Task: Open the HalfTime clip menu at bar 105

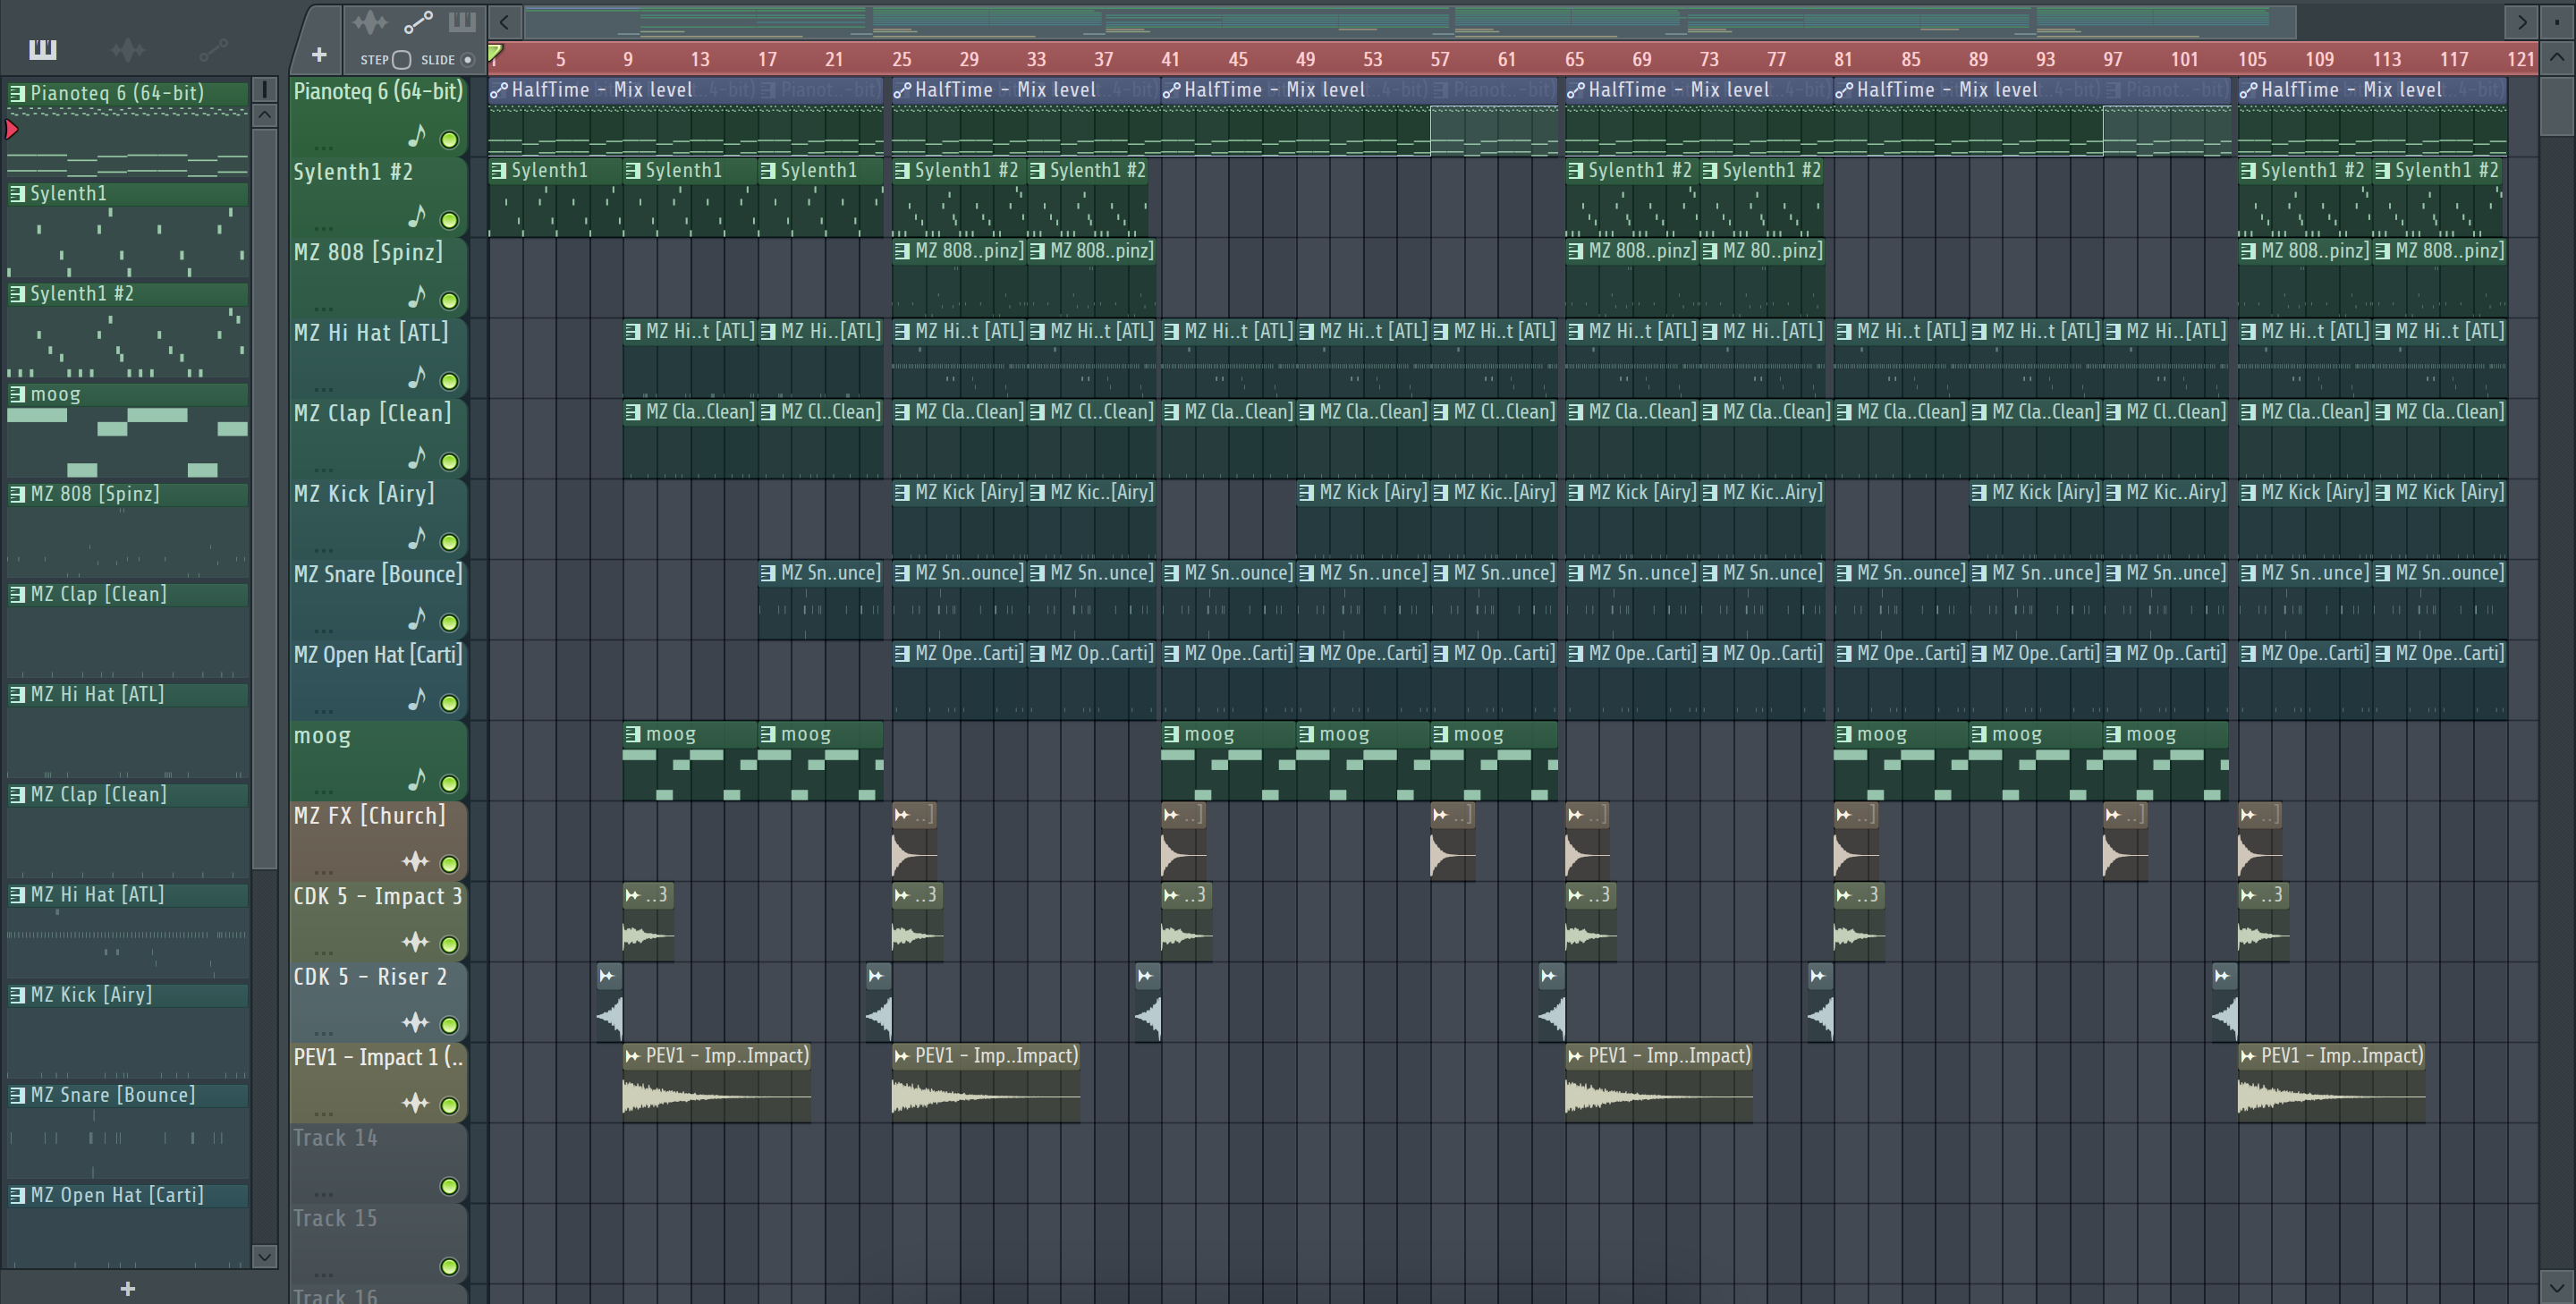Action: [2248, 90]
